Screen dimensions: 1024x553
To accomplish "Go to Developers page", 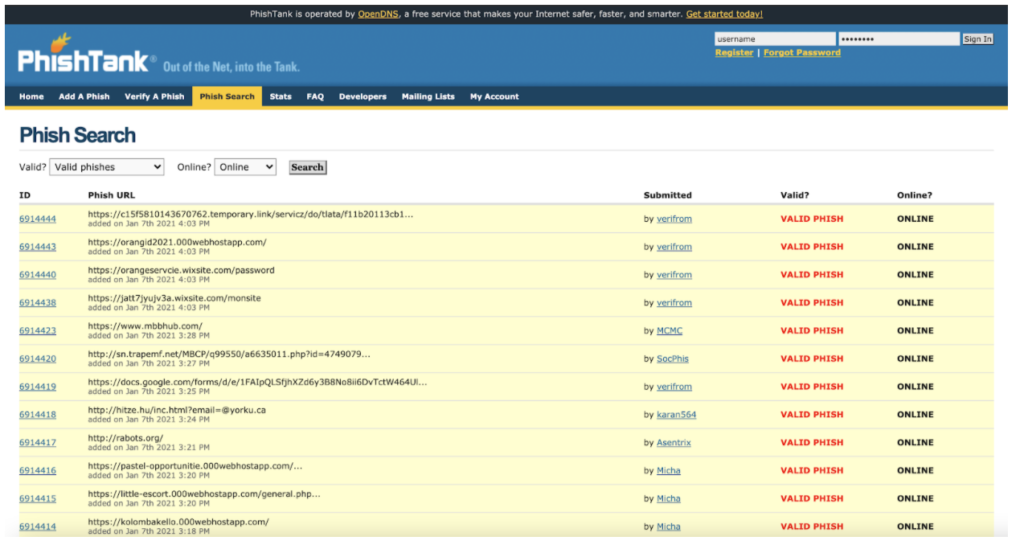I will click(362, 97).
